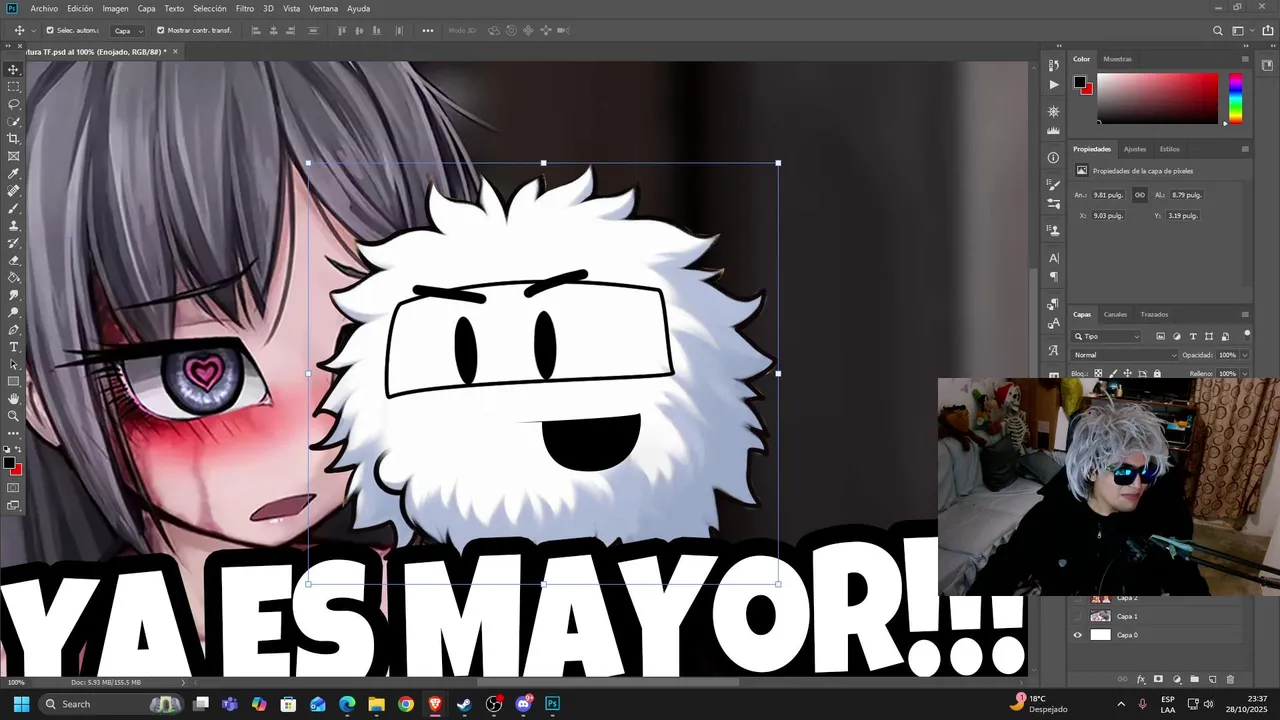This screenshot has width=1280, height=720.
Task: Open the Tipo layer filter dropdown
Action: (1107, 337)
